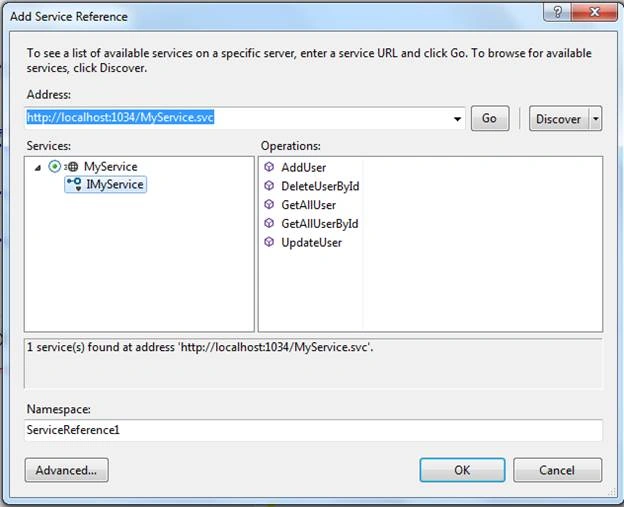Click the '1 service(s) found' status message
624x507 pixels.
pos(200,347)
